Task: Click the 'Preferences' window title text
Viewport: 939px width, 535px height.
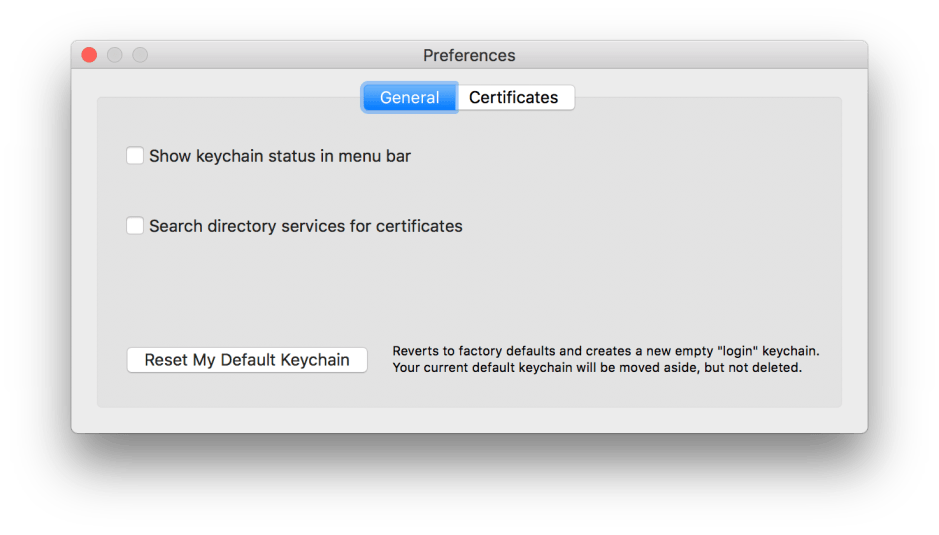Action: [469, 55]
